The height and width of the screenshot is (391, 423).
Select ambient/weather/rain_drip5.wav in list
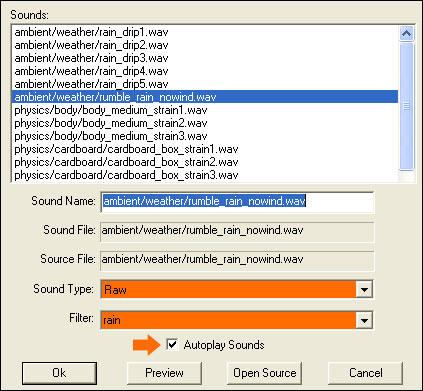coord(205,84)
